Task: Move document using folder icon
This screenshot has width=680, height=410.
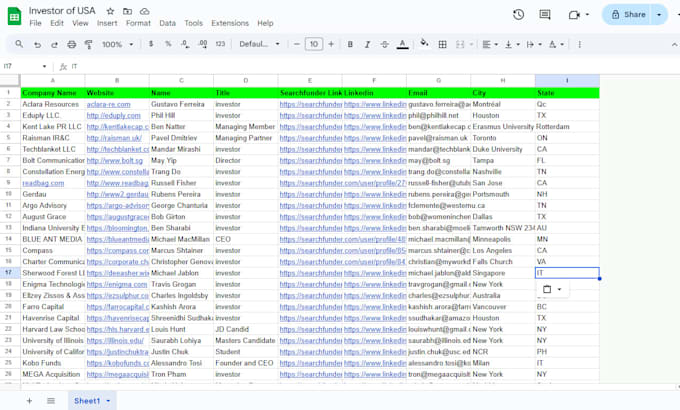Action: (128, 11)
